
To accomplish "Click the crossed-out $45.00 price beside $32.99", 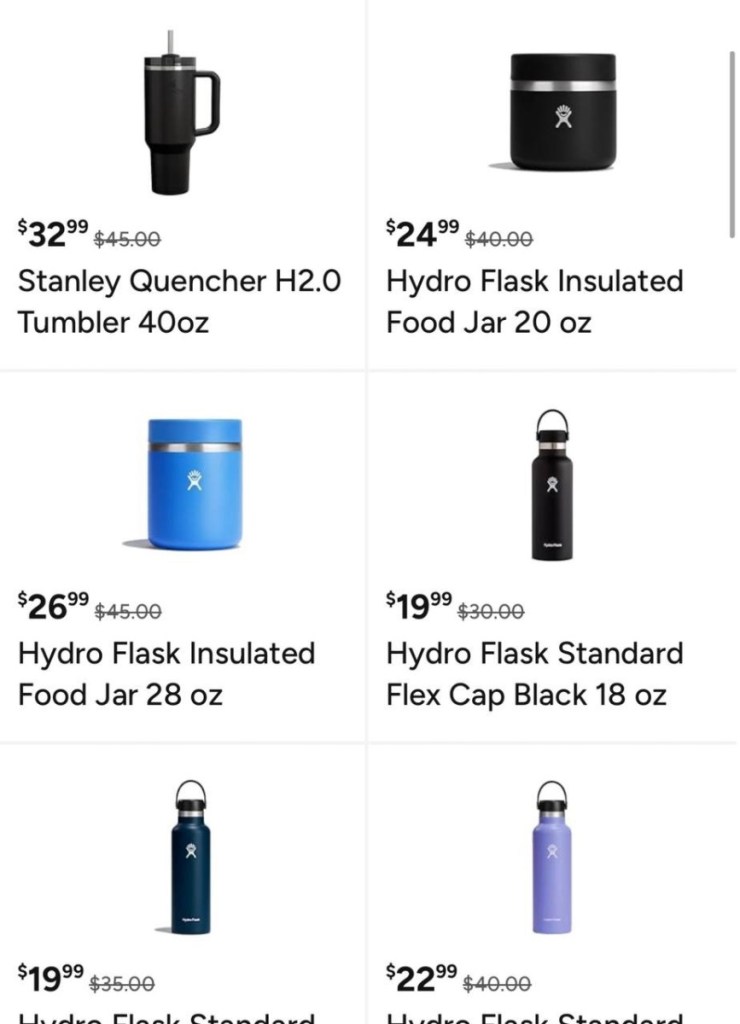I will tap(127, 239).
